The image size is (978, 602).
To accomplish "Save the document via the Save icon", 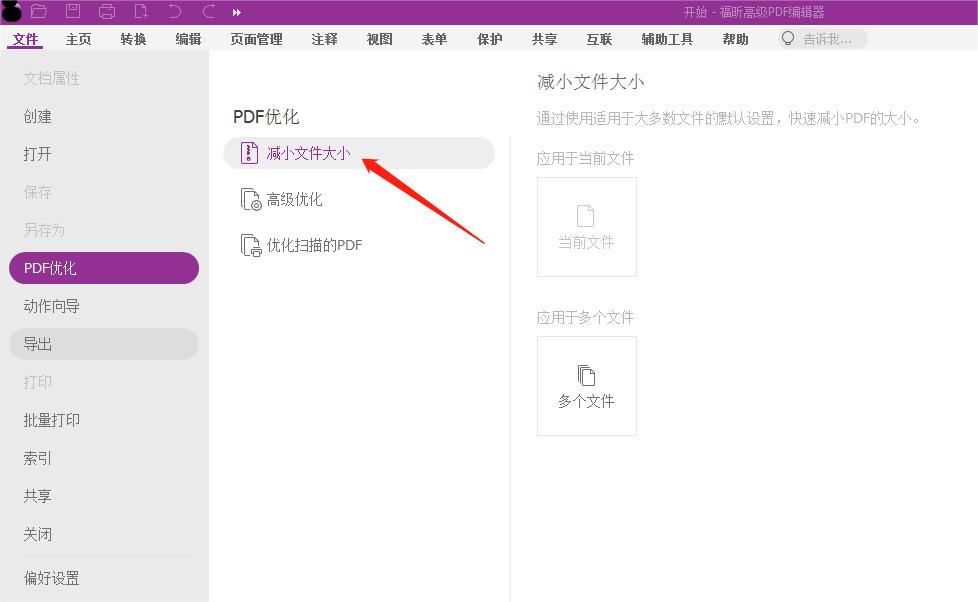I will point(71,11).
